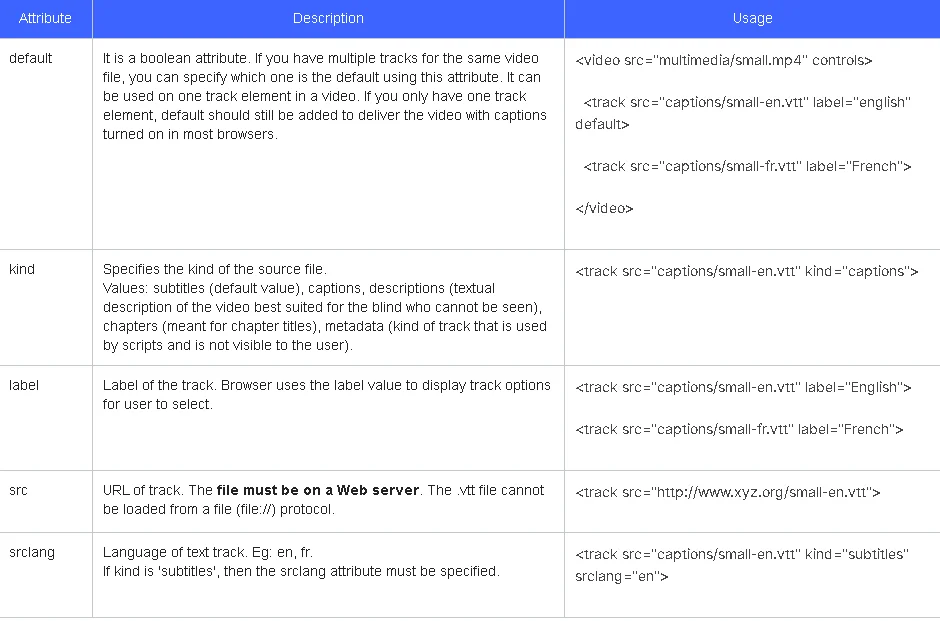Click bold text 'file must be on a Web server'
940x621 pixels.
pyautogui.click(x=319, y=490)
